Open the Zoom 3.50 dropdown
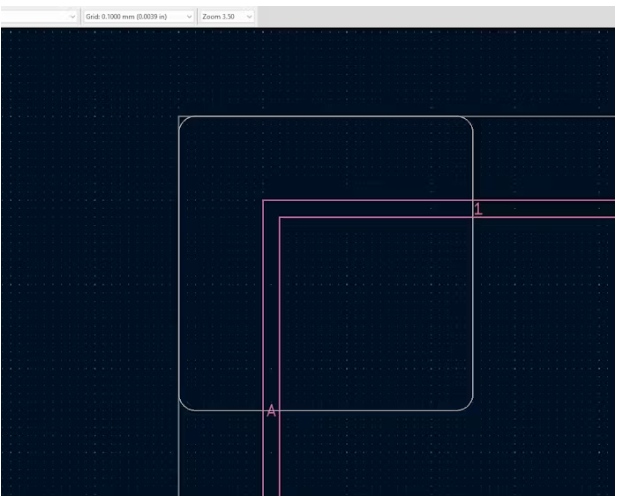 coord(227,17)
